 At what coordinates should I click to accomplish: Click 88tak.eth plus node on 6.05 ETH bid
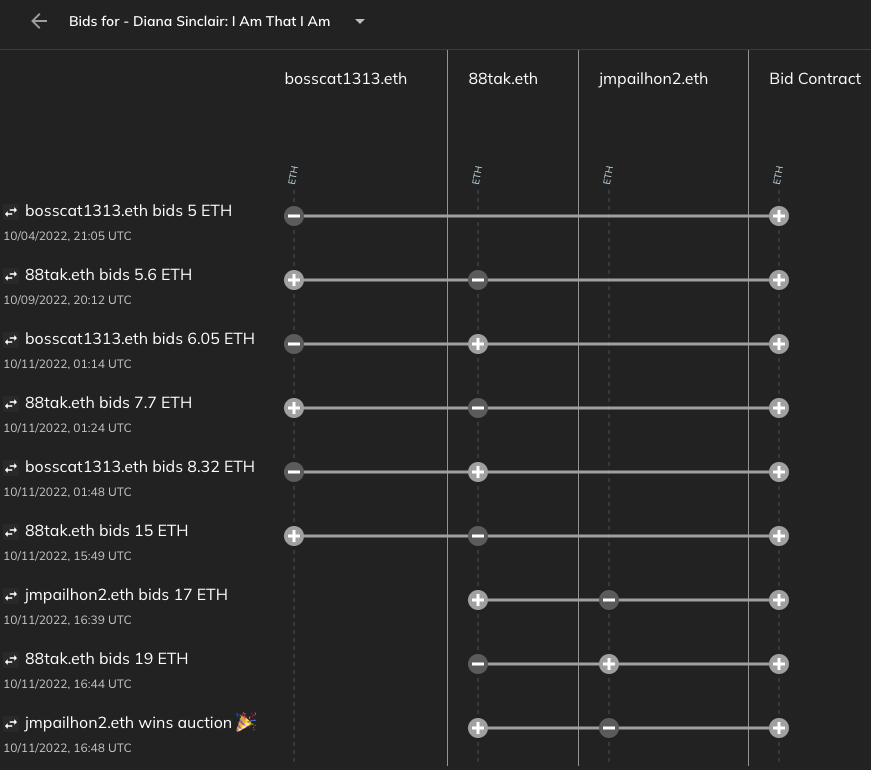tap(478, 344)
